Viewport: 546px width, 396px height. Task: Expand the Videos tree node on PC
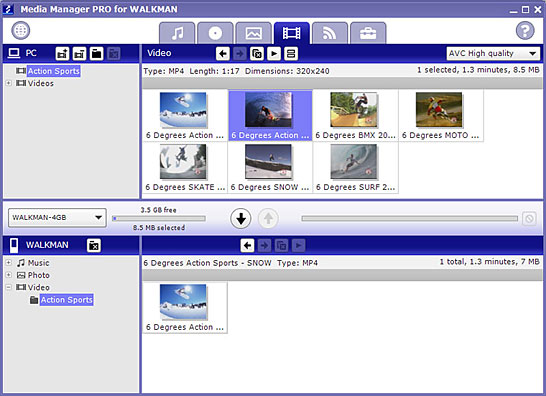[x=9, y=83]
